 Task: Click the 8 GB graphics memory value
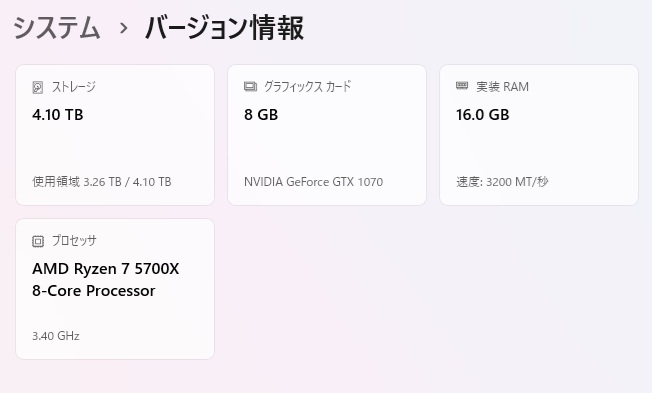point(261,115)
